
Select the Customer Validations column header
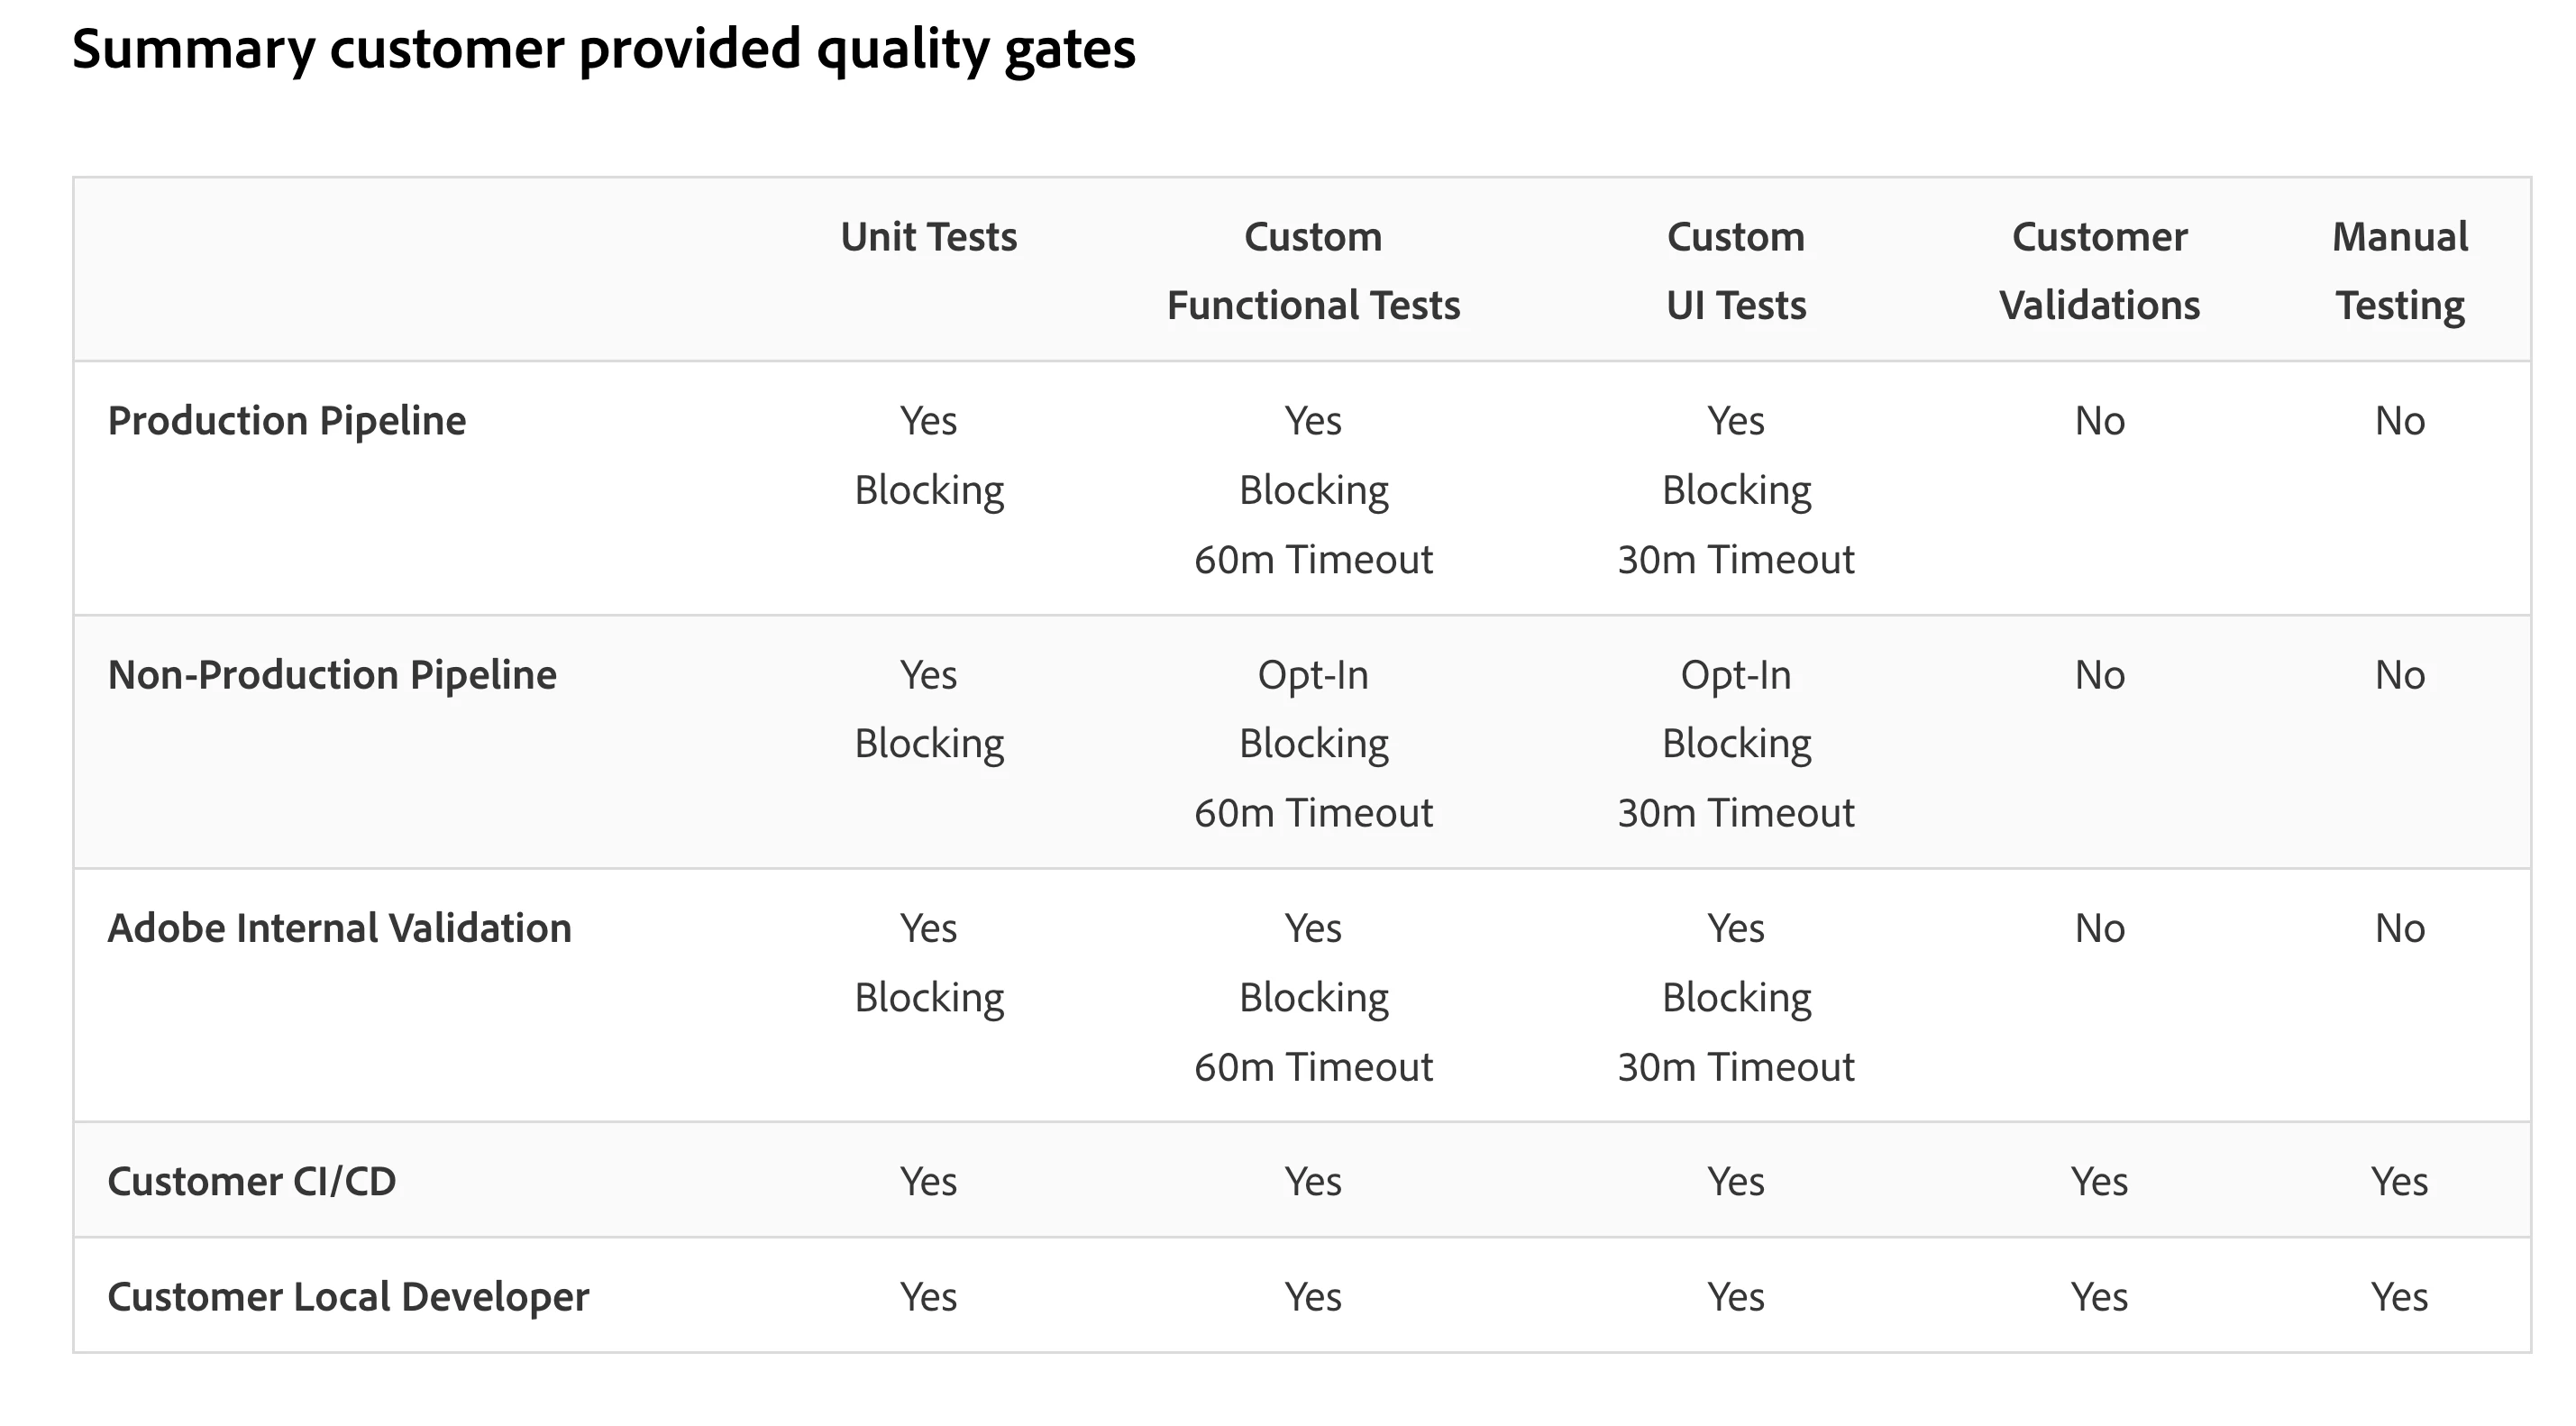tap(2099, 270)
